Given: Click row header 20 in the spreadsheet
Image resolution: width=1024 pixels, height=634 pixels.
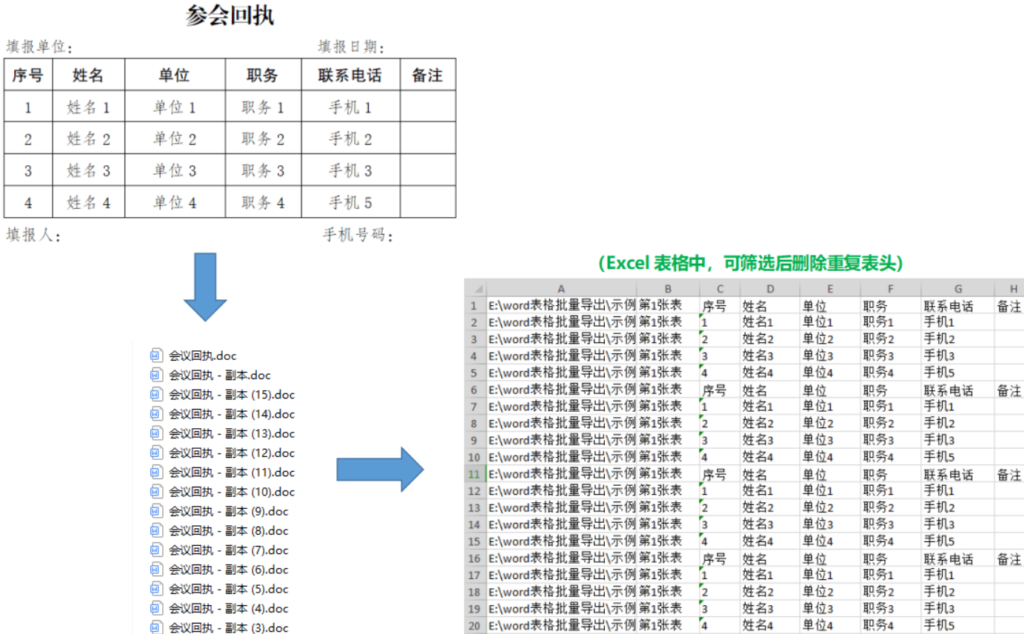Looking at the screenshot, I should coord(475,625).
